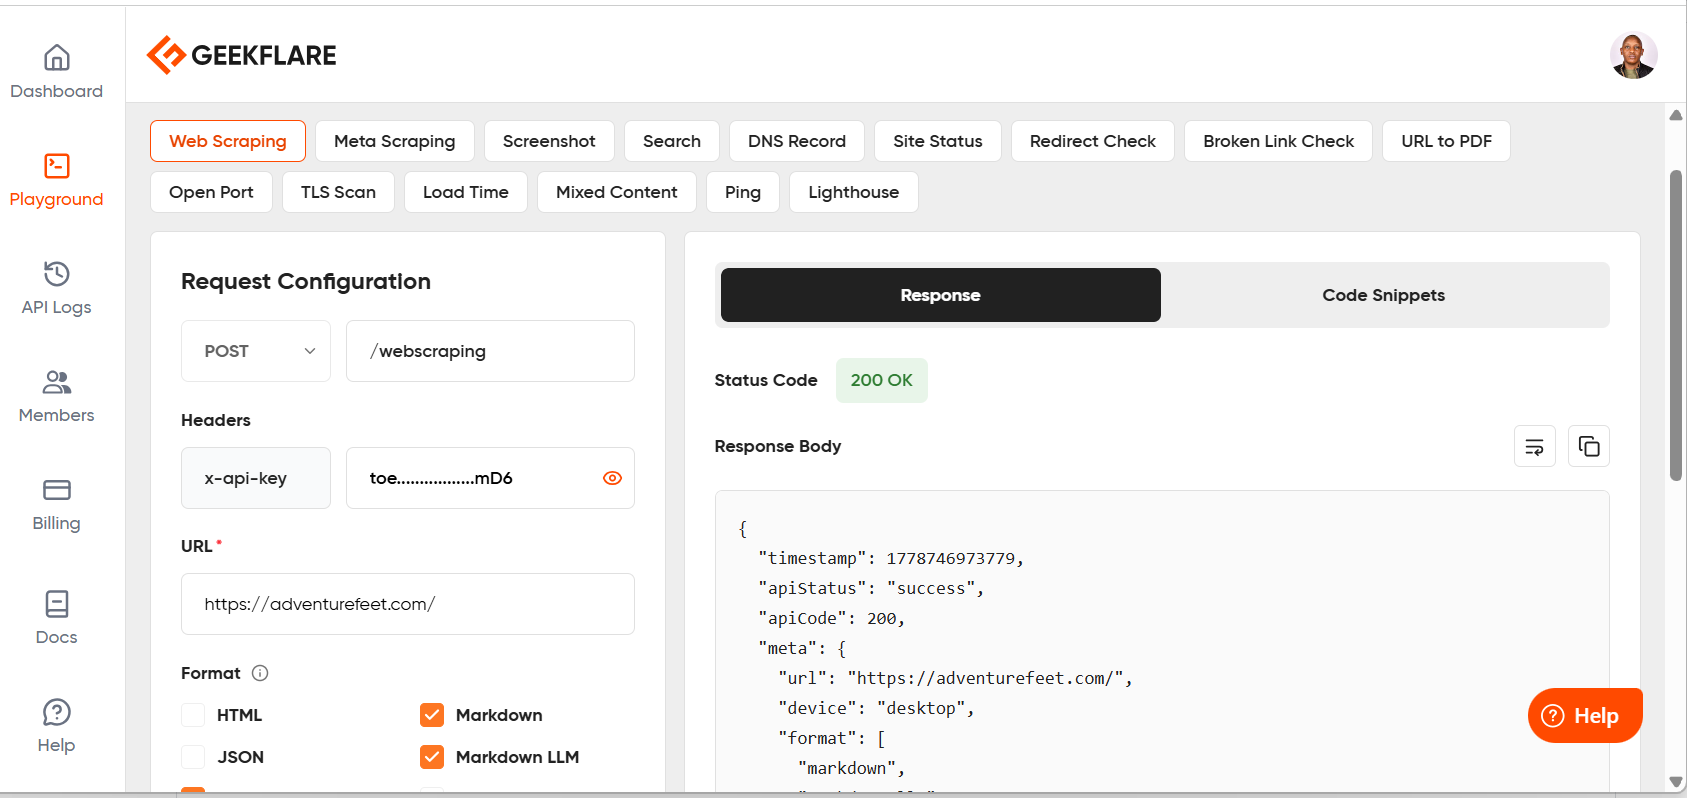Select the Lighthouse tab

[854, 192]
